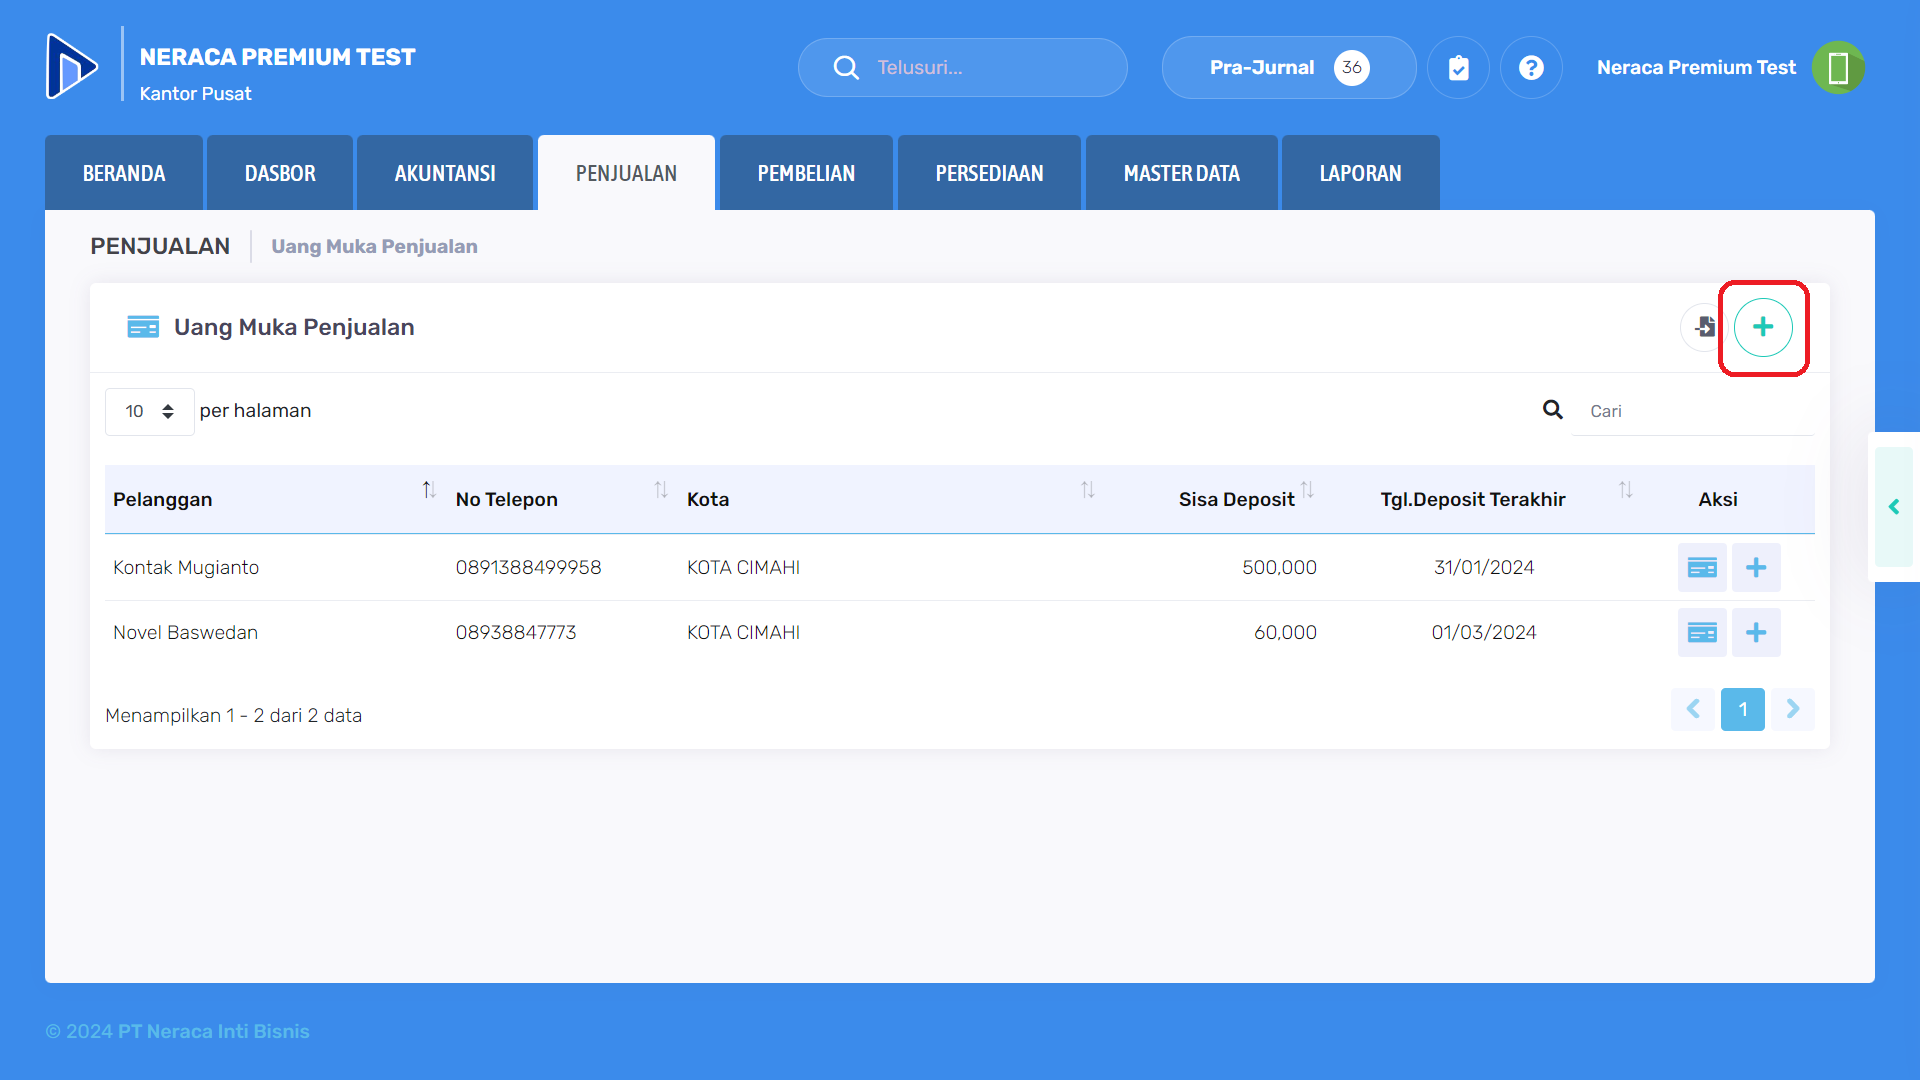
Task: Click KOTA CIMAHI in Novel Baswedan row
Action: (743, 632)
